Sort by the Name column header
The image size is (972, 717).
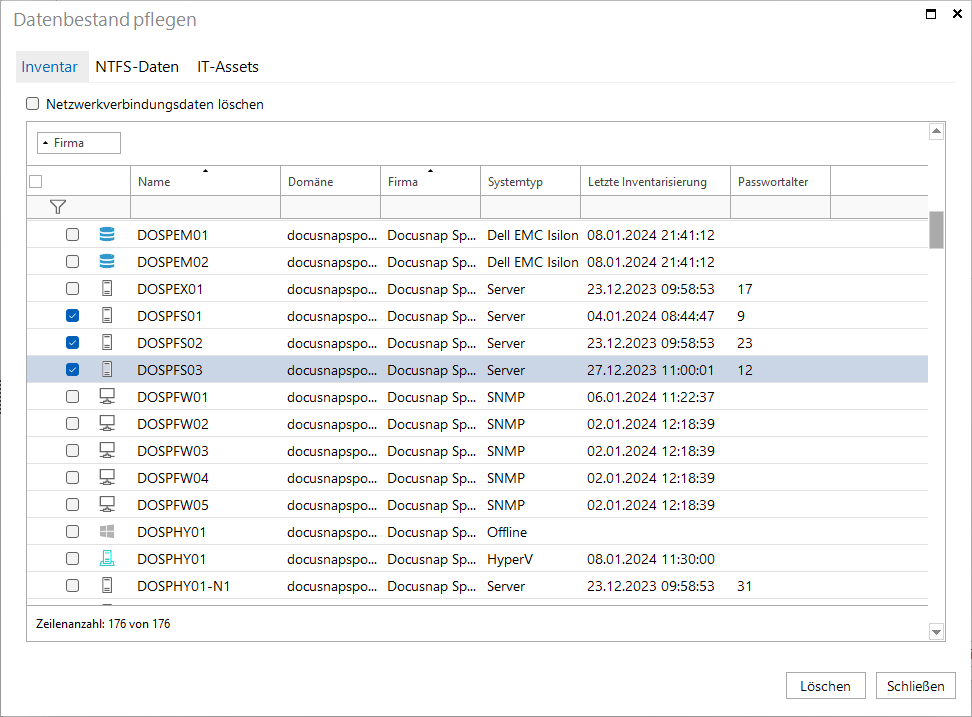pyautogui.click(x=205, y=181)
